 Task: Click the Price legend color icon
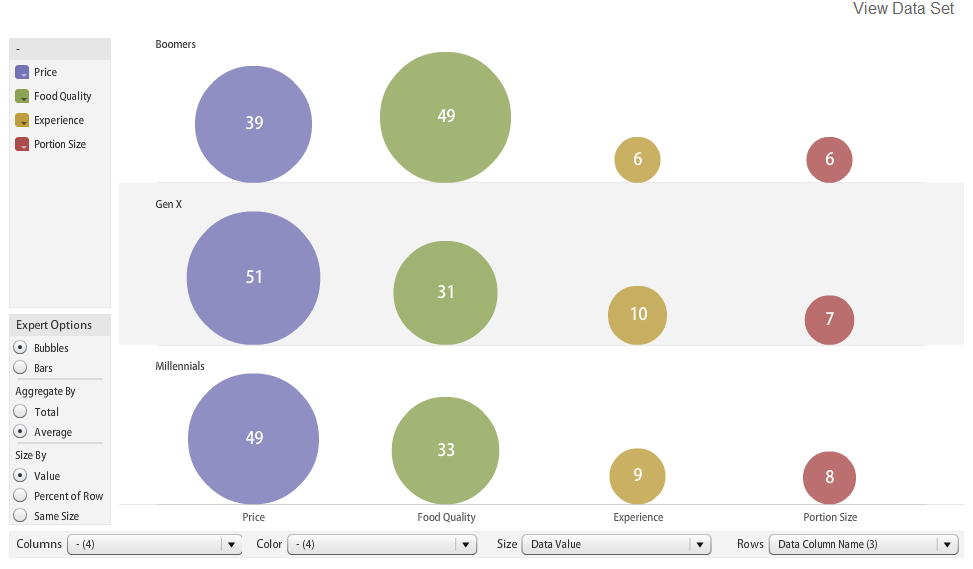[x=22, y=72]
